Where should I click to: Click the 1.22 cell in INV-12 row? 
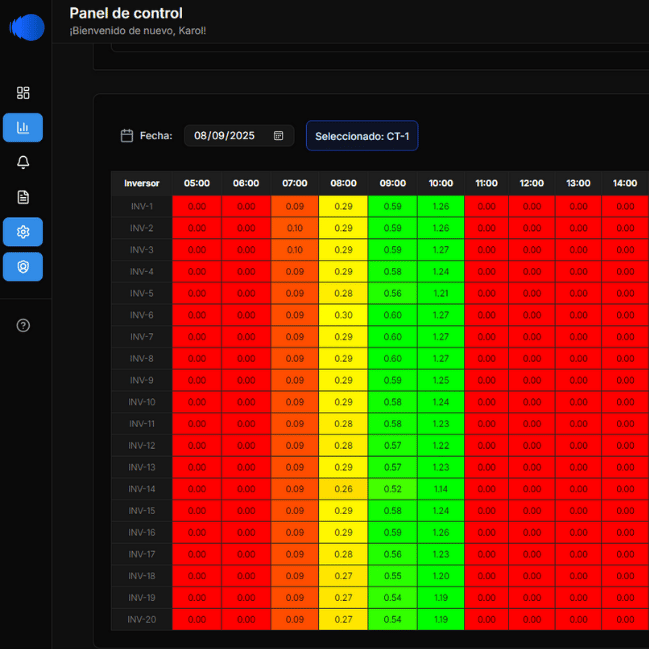tap(441, 445)
